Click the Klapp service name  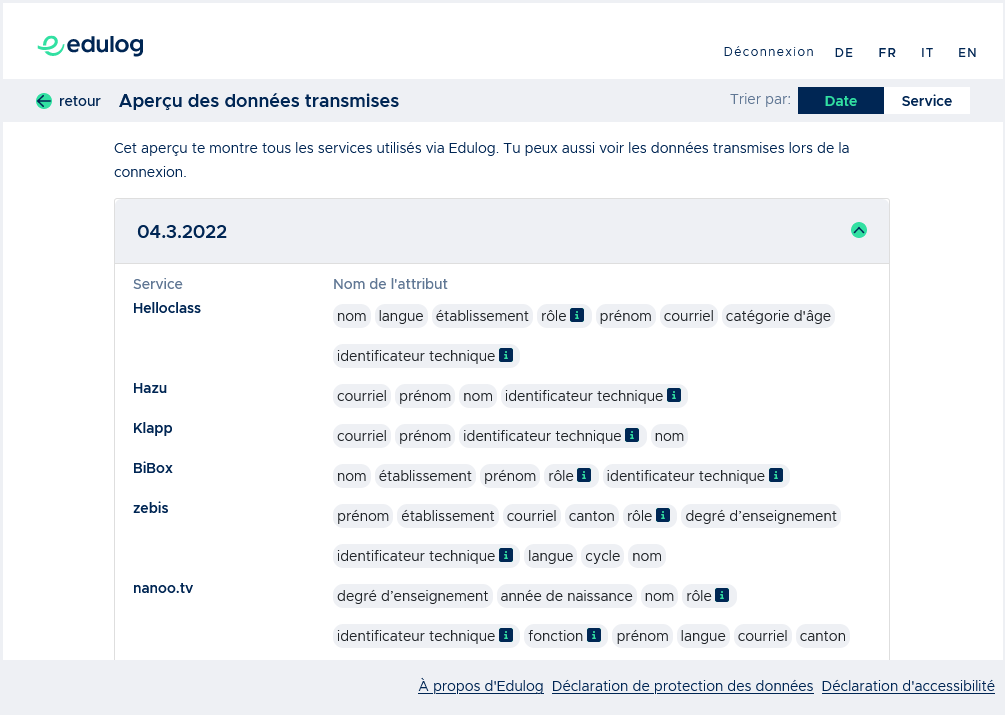point(153,428)
